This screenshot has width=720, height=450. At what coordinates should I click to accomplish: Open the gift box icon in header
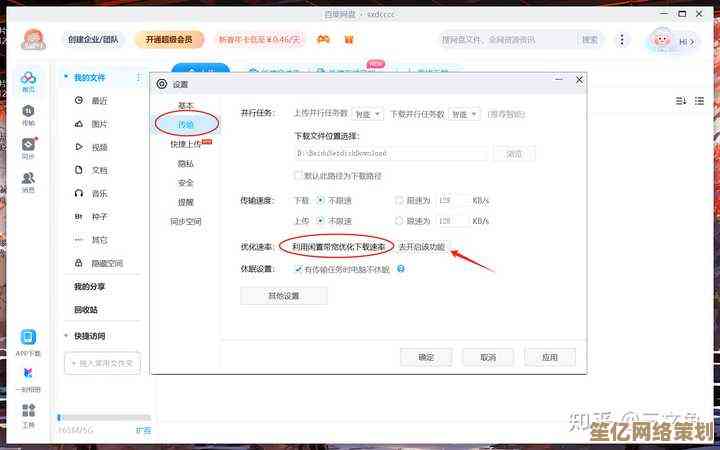[x=349, y=40]
